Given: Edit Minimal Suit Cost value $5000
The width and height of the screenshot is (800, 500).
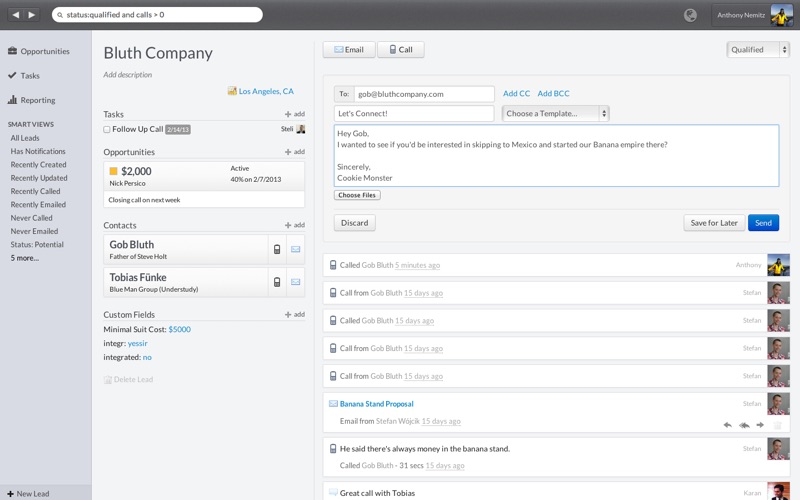Looking at the screenshot, I should [x=180, y=330].
